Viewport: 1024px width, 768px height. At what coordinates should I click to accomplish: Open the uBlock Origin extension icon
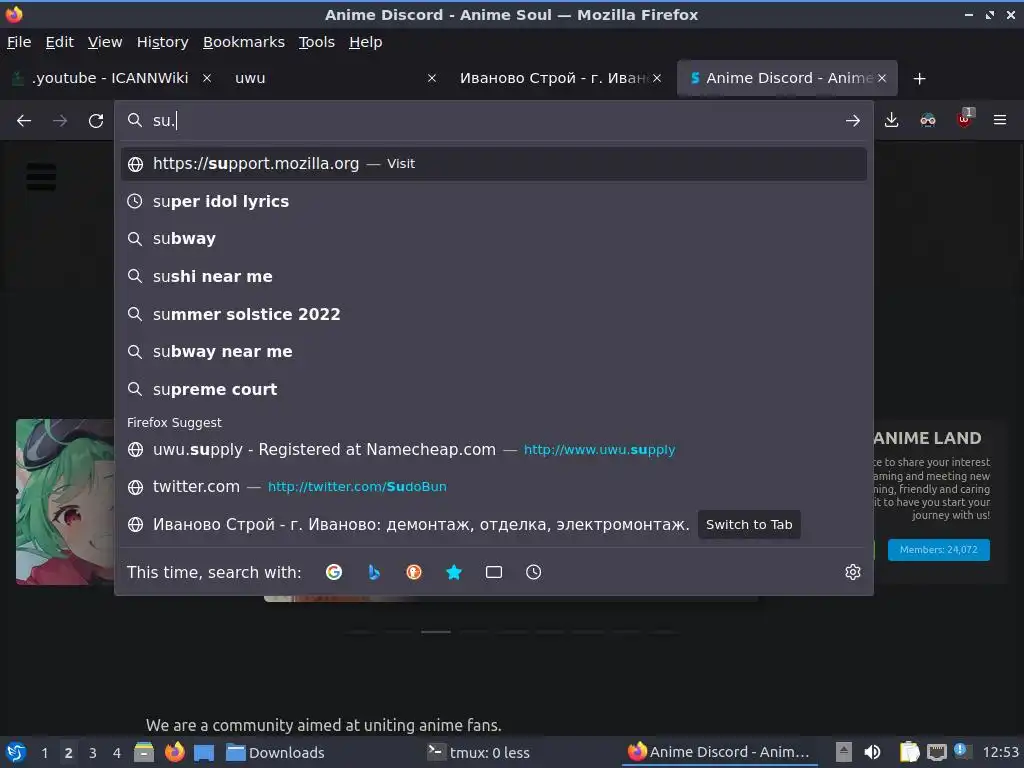click(965, 119)
